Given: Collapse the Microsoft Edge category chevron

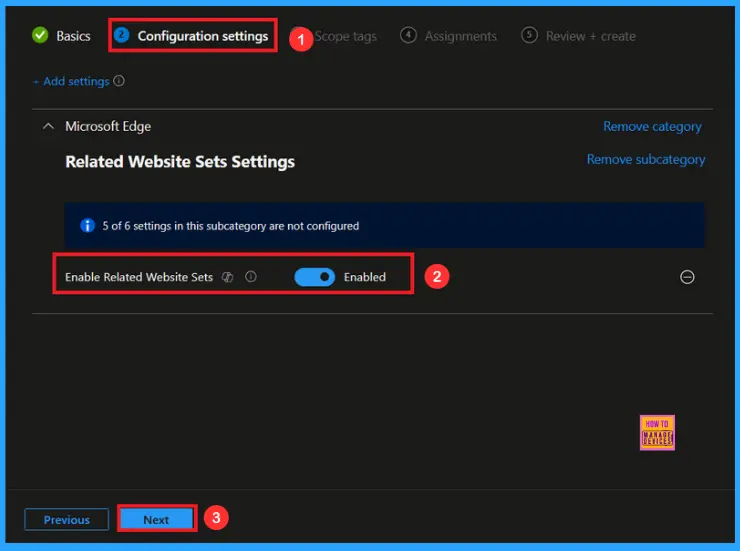Looking at the screenshot, I should (x=48, y=126).
